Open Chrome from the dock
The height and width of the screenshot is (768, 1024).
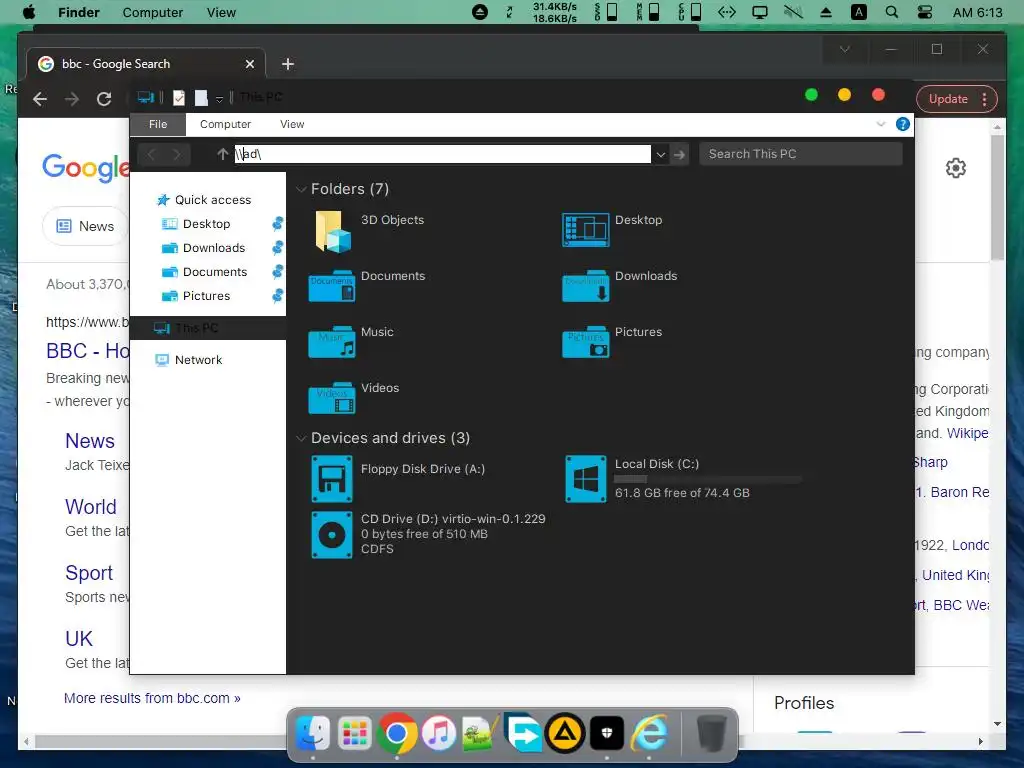click(396, 733)
